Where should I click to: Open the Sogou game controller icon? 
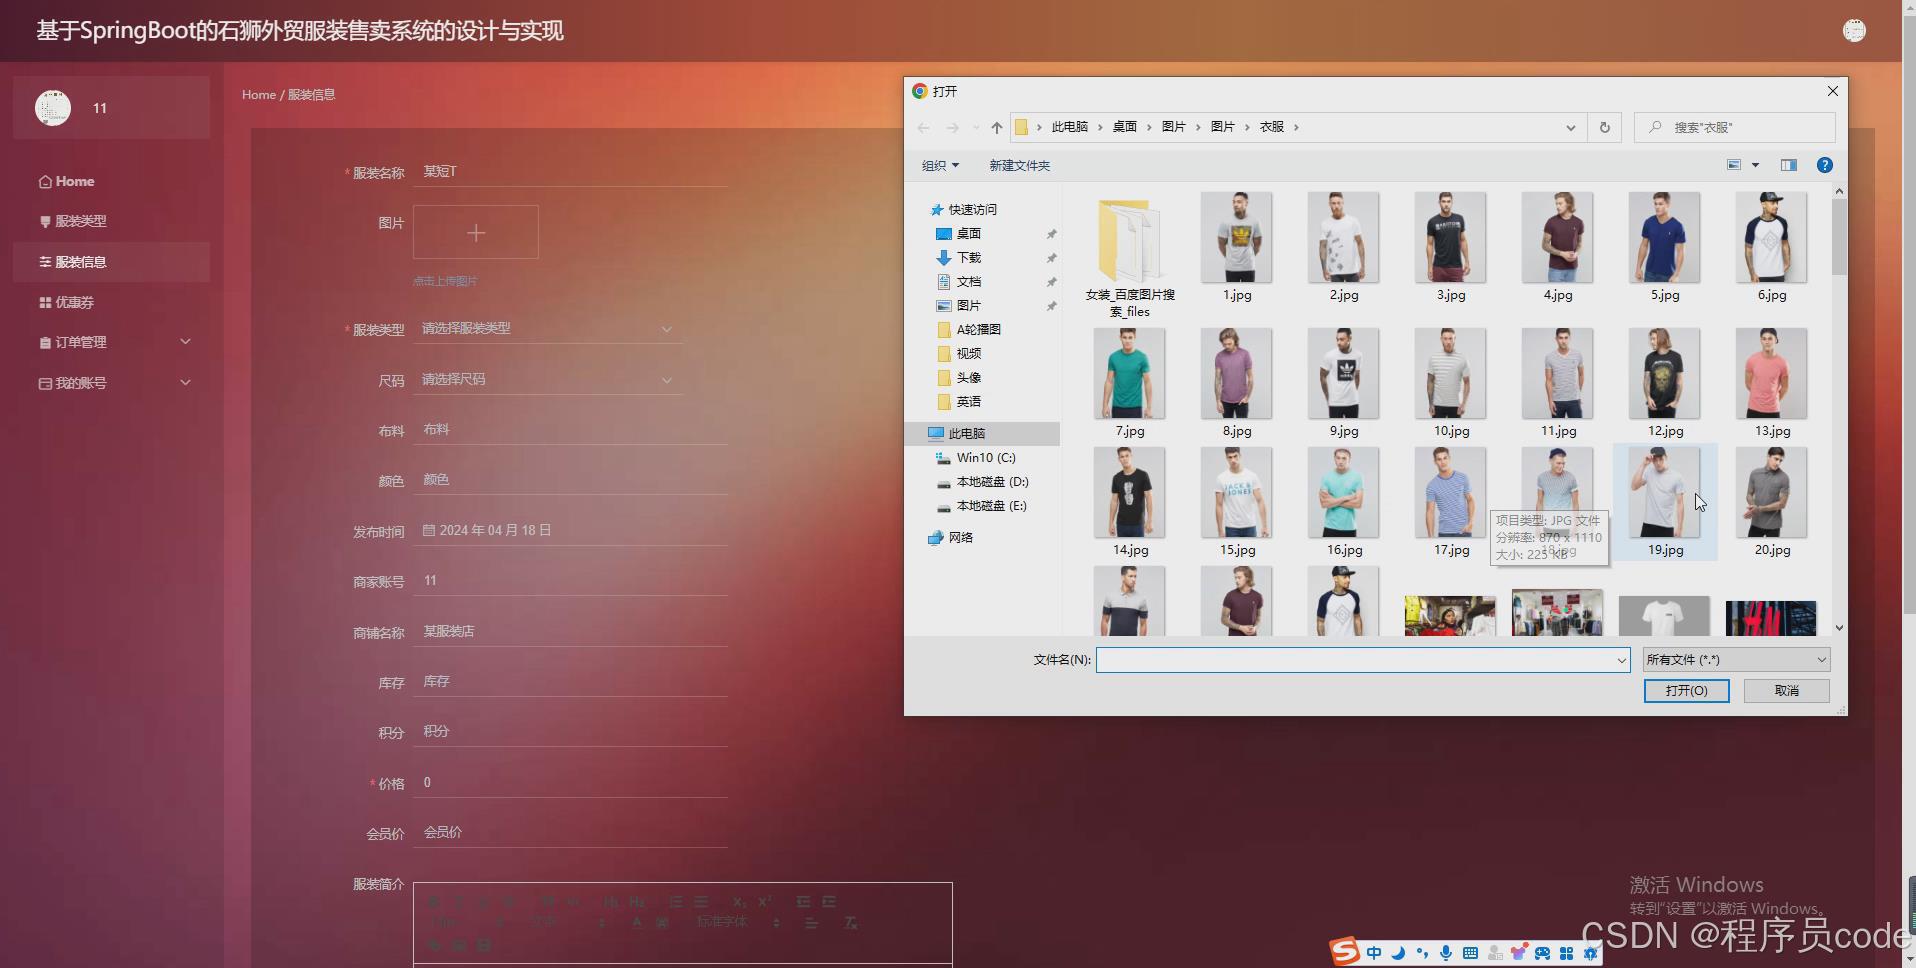coord(1542,953)
